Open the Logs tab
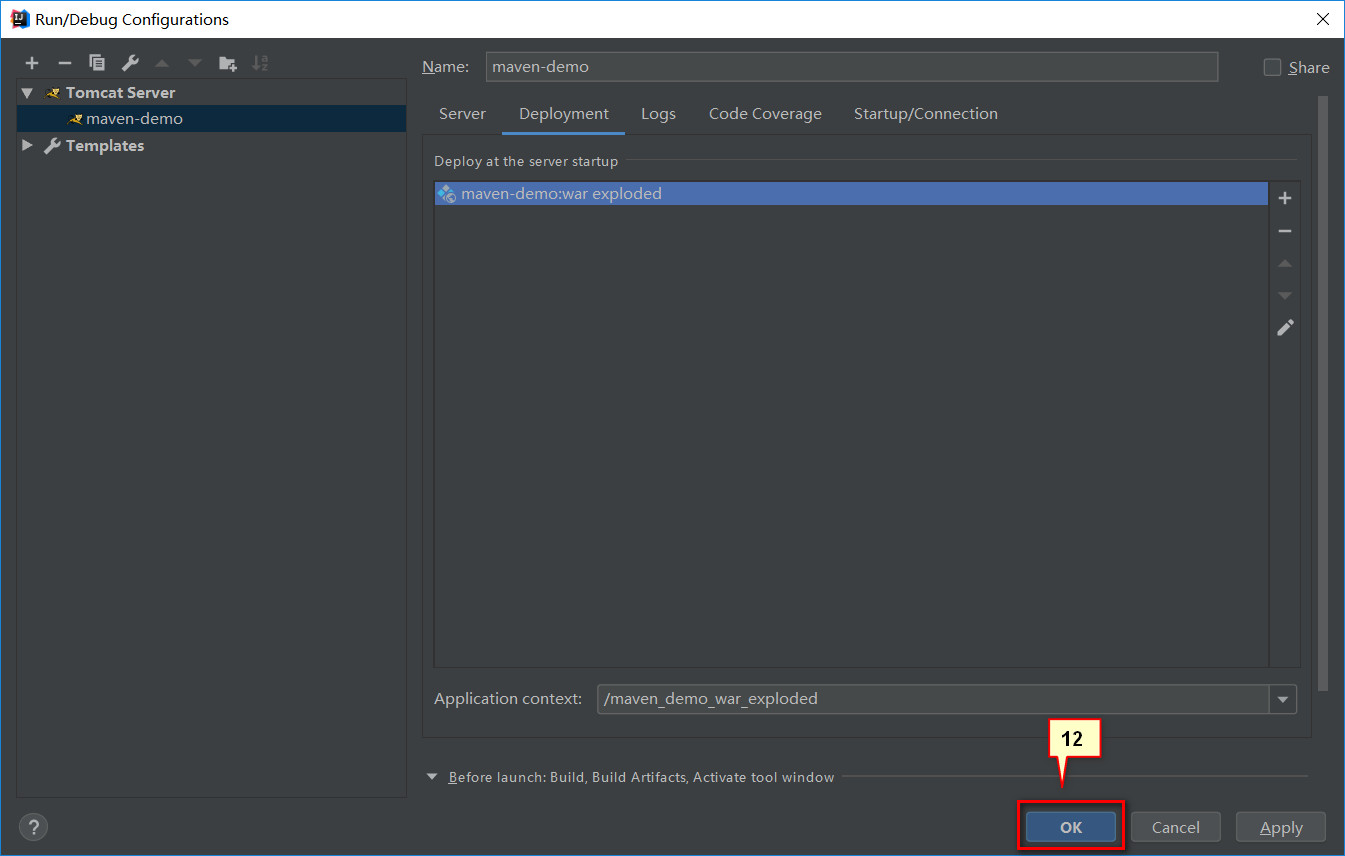1345x856 pixels. [658, 114]
